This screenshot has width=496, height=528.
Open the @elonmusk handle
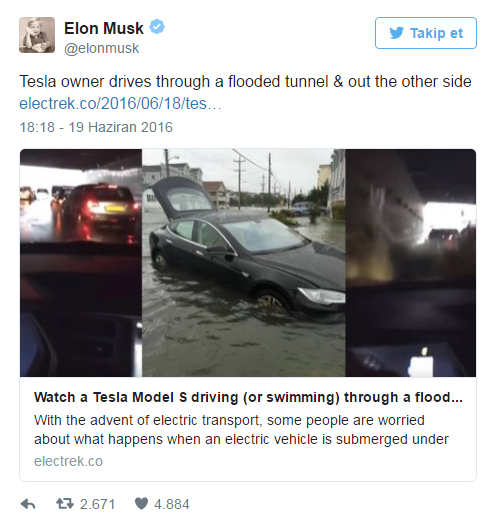(x=101, y=48)
